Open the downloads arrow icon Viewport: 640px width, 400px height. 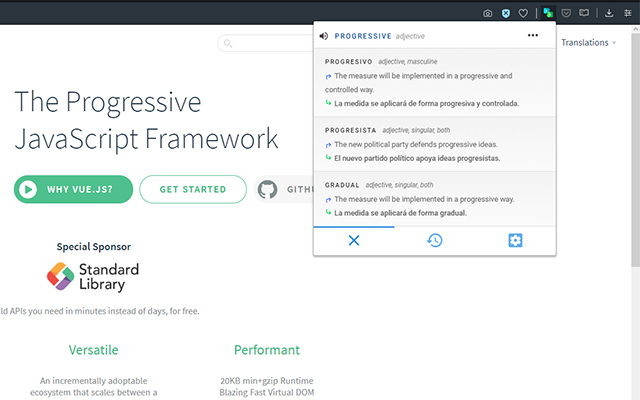click(x=609, y=13)
